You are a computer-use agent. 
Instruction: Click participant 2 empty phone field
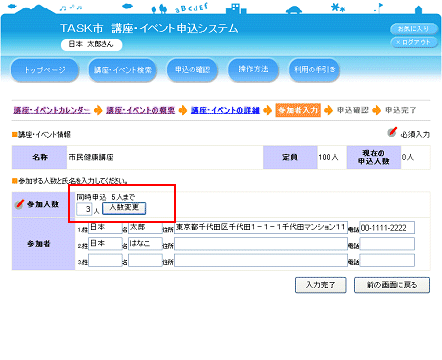(x=387, y=244)
